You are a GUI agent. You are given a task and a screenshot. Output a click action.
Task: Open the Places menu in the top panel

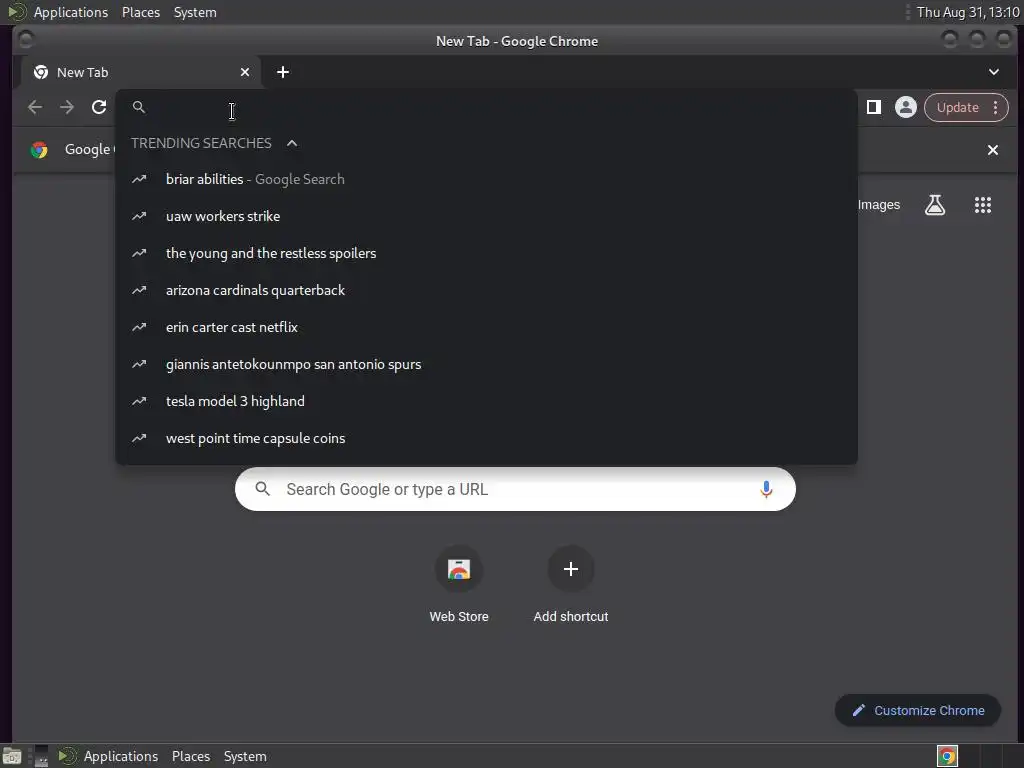point(141,12)
